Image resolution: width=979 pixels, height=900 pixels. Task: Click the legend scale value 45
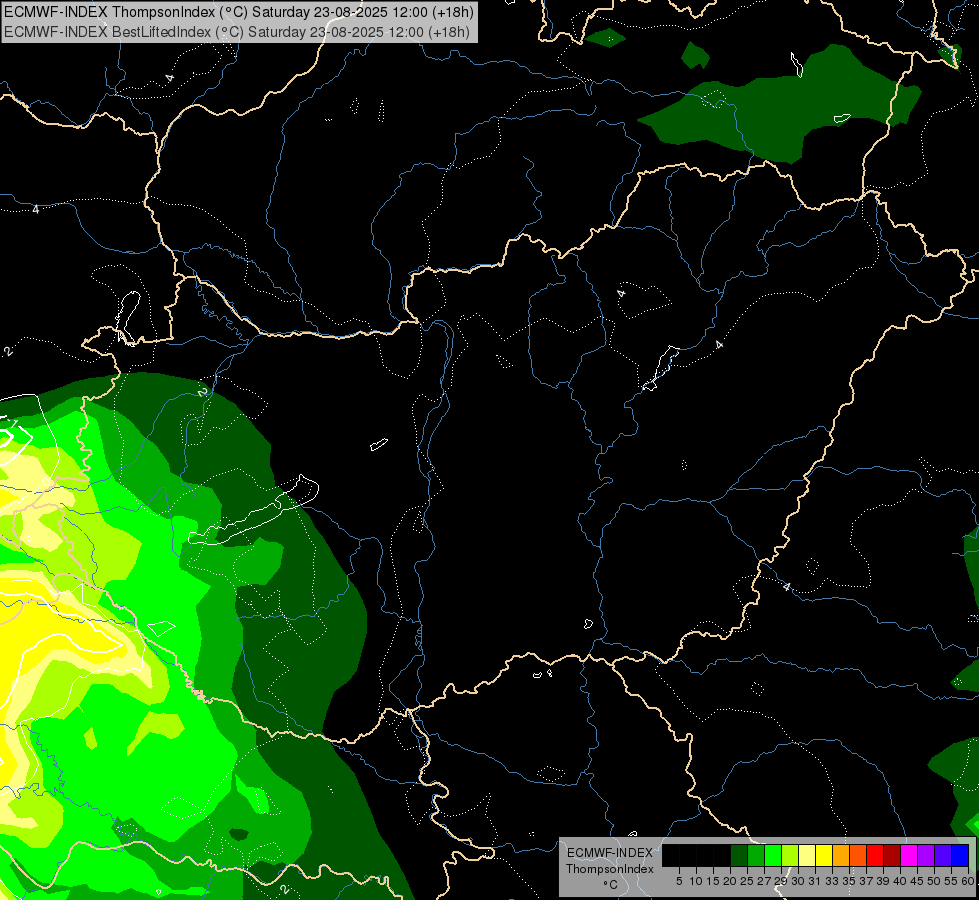click(x=917, y=881)
